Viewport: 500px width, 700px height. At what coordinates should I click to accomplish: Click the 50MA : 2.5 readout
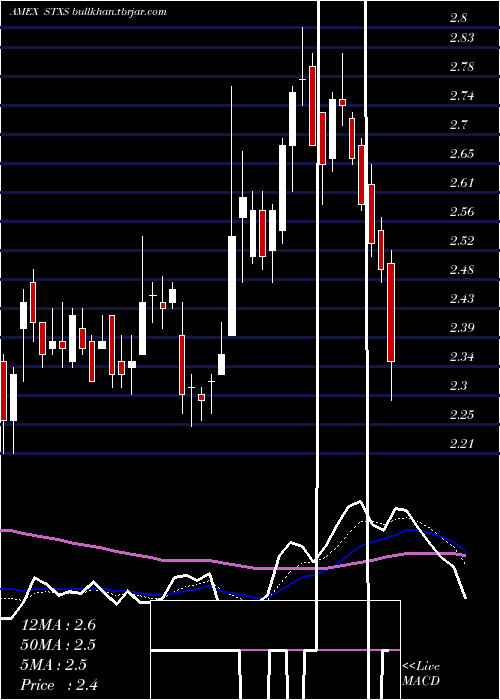tap(58, 645)
